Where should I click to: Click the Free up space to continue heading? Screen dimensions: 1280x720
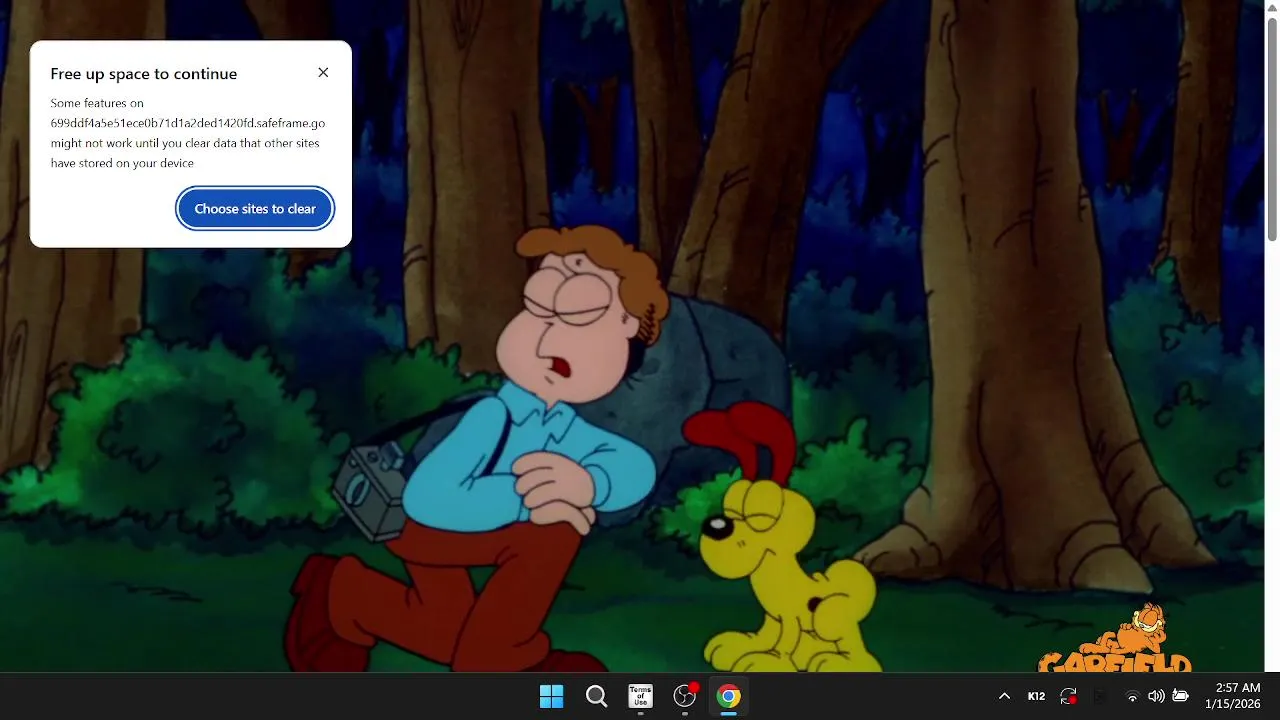(x=144, y=74)
